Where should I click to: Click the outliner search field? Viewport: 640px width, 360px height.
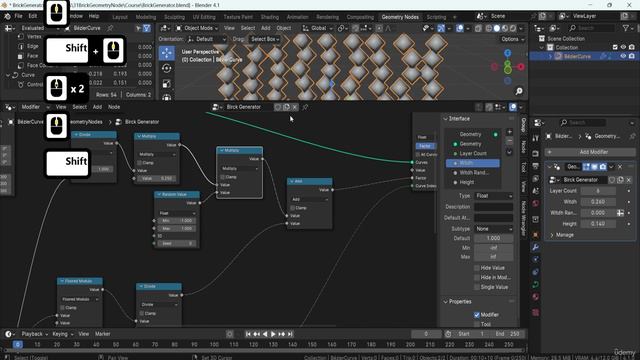[x=591, y=28]
